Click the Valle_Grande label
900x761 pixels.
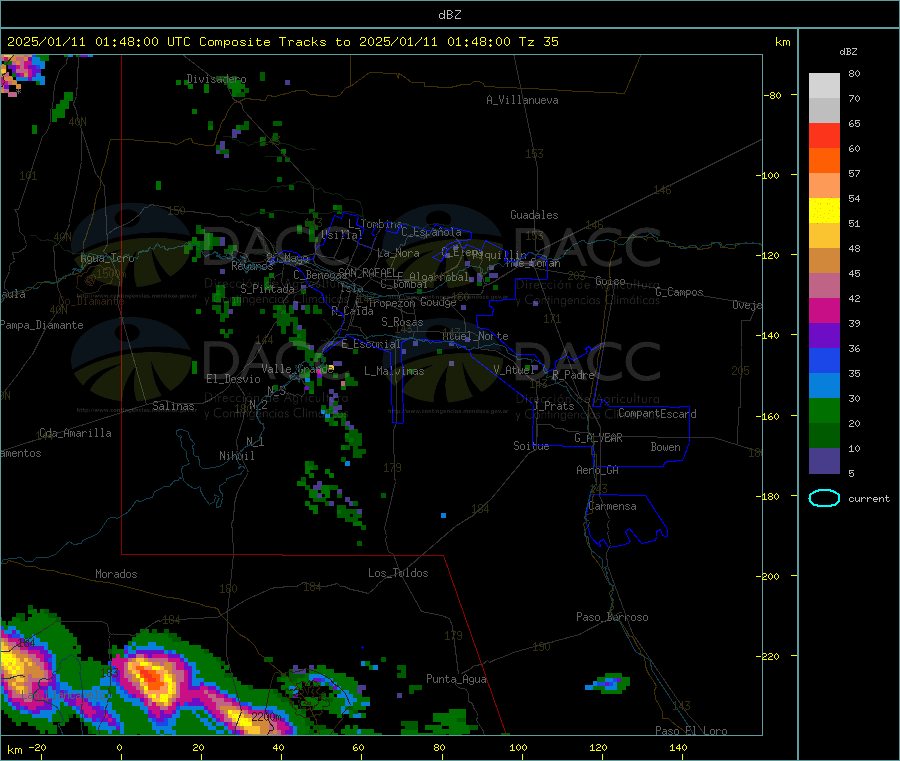(297, 369)
